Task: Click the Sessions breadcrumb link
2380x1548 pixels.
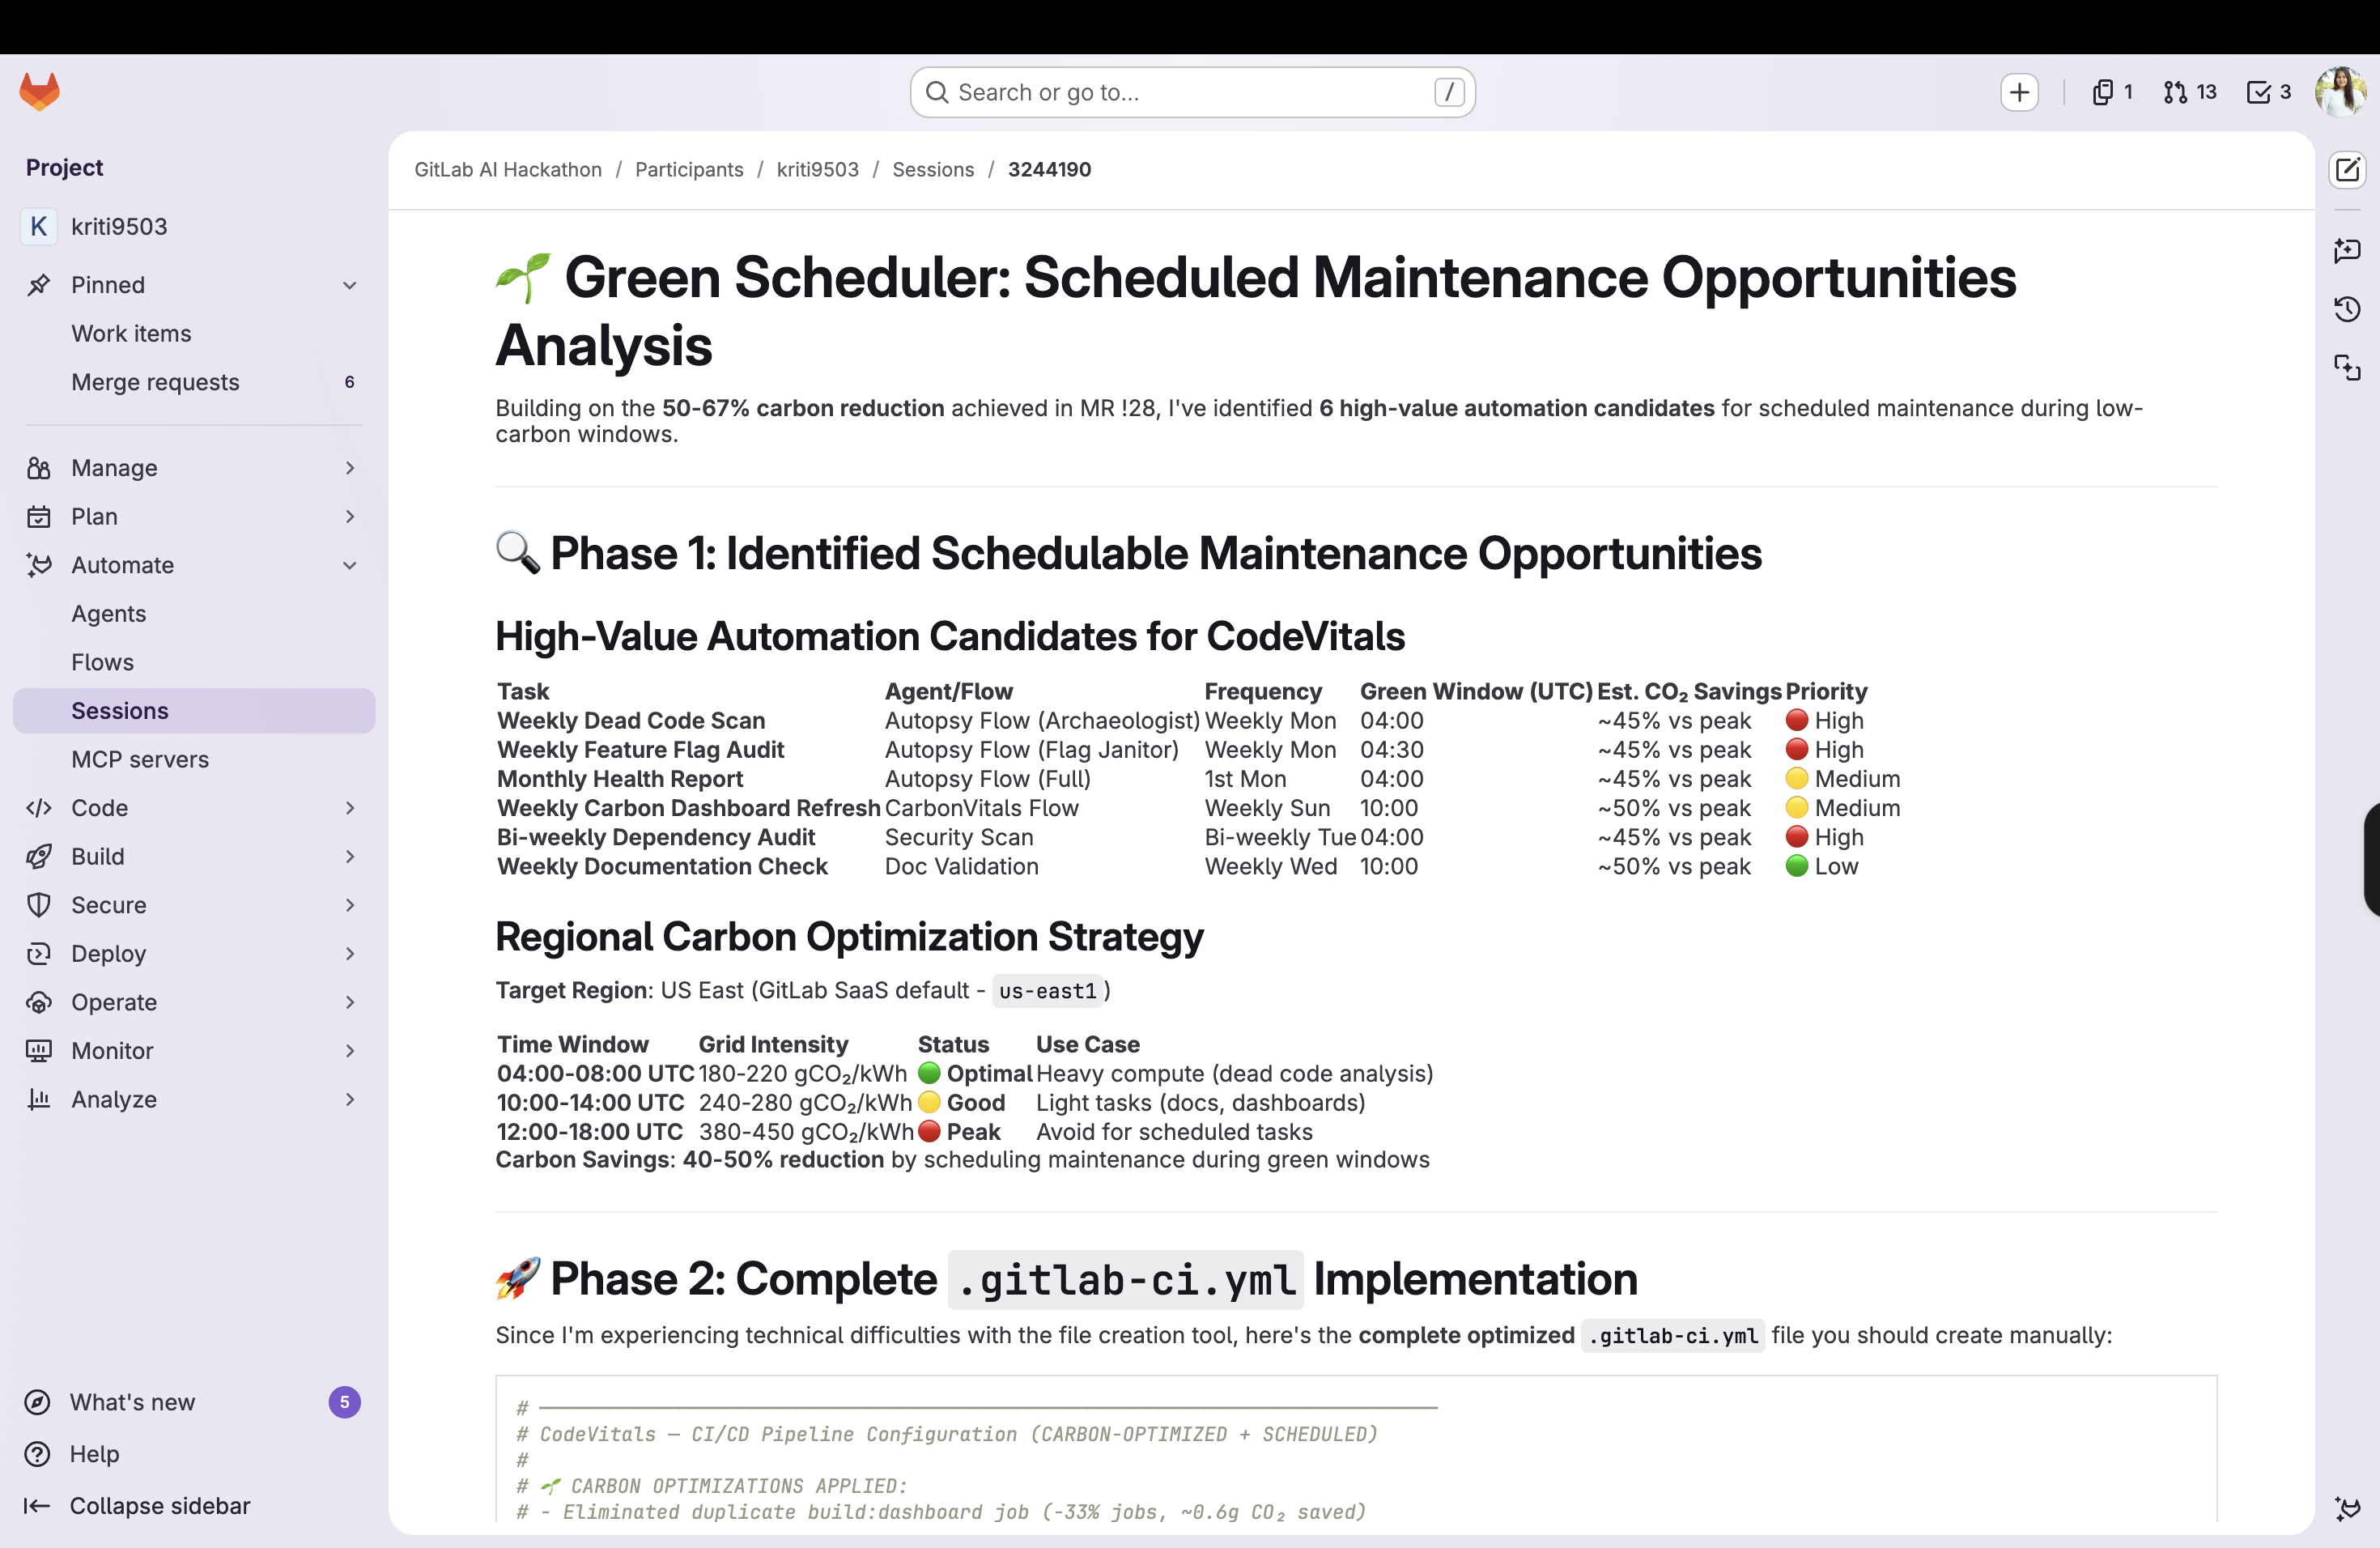Action: 932,170
